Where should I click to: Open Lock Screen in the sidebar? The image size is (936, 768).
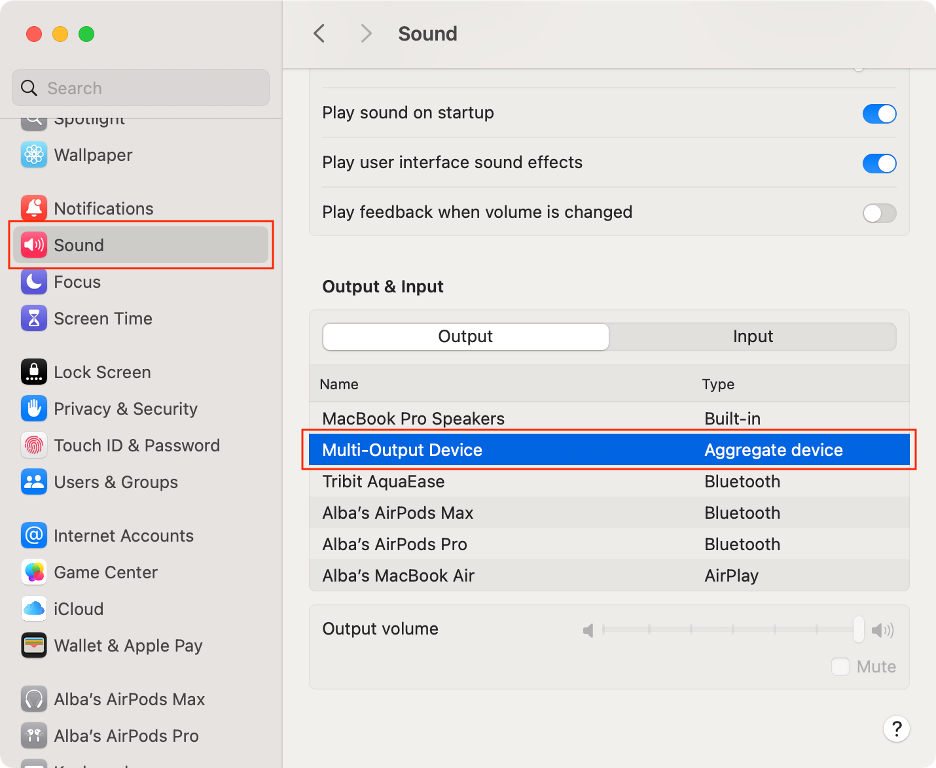102,372
